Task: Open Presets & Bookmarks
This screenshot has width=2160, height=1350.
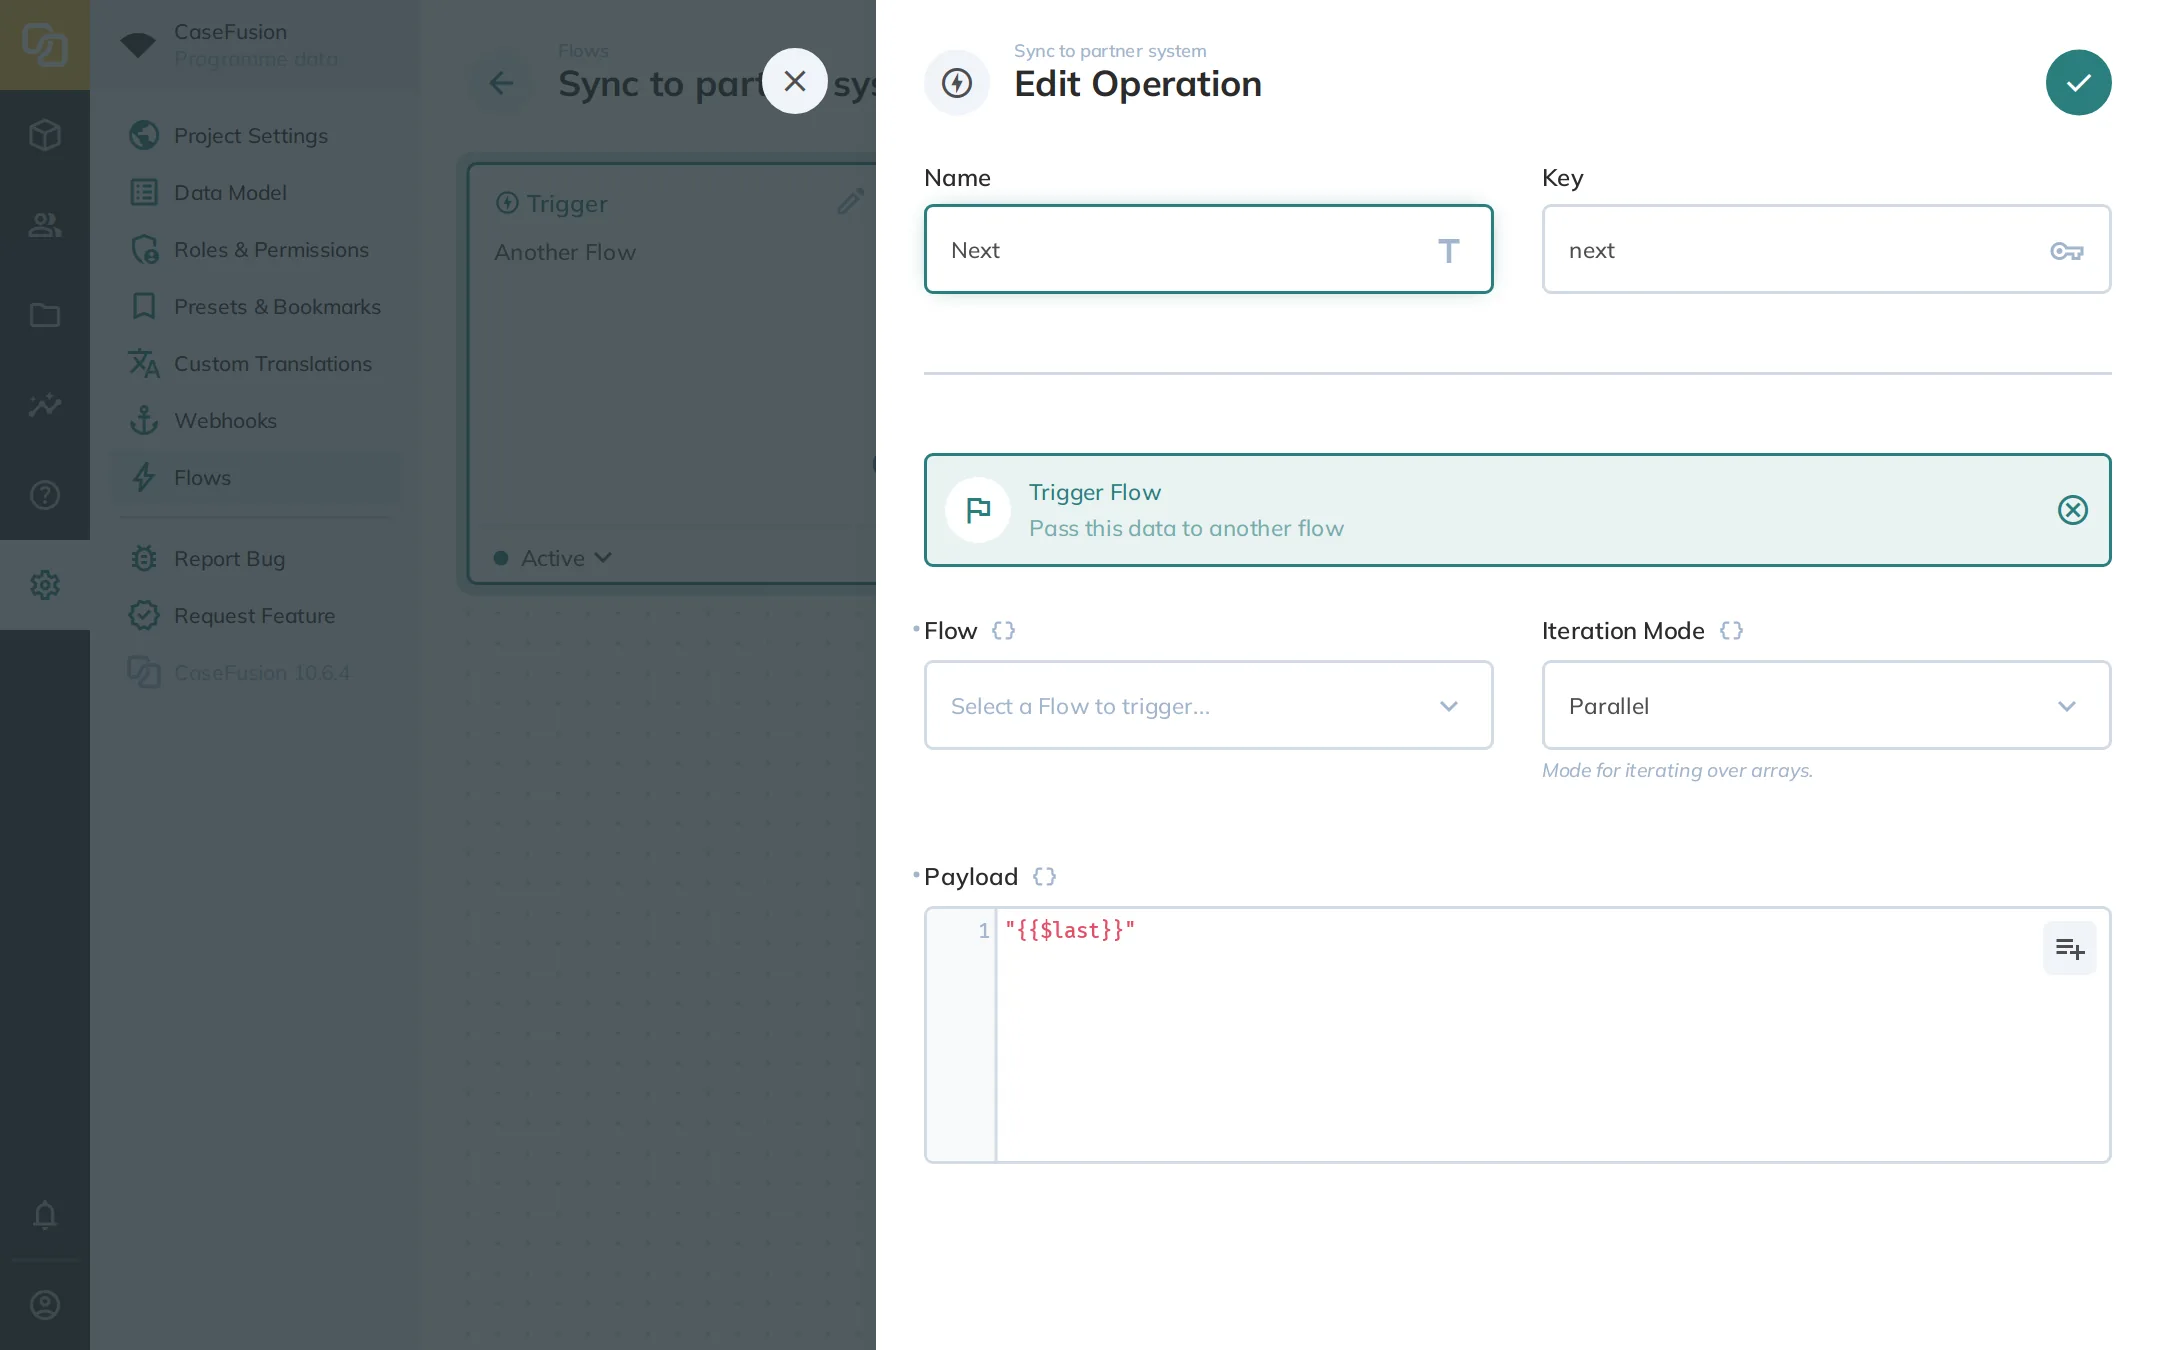Action: (255, 306)
